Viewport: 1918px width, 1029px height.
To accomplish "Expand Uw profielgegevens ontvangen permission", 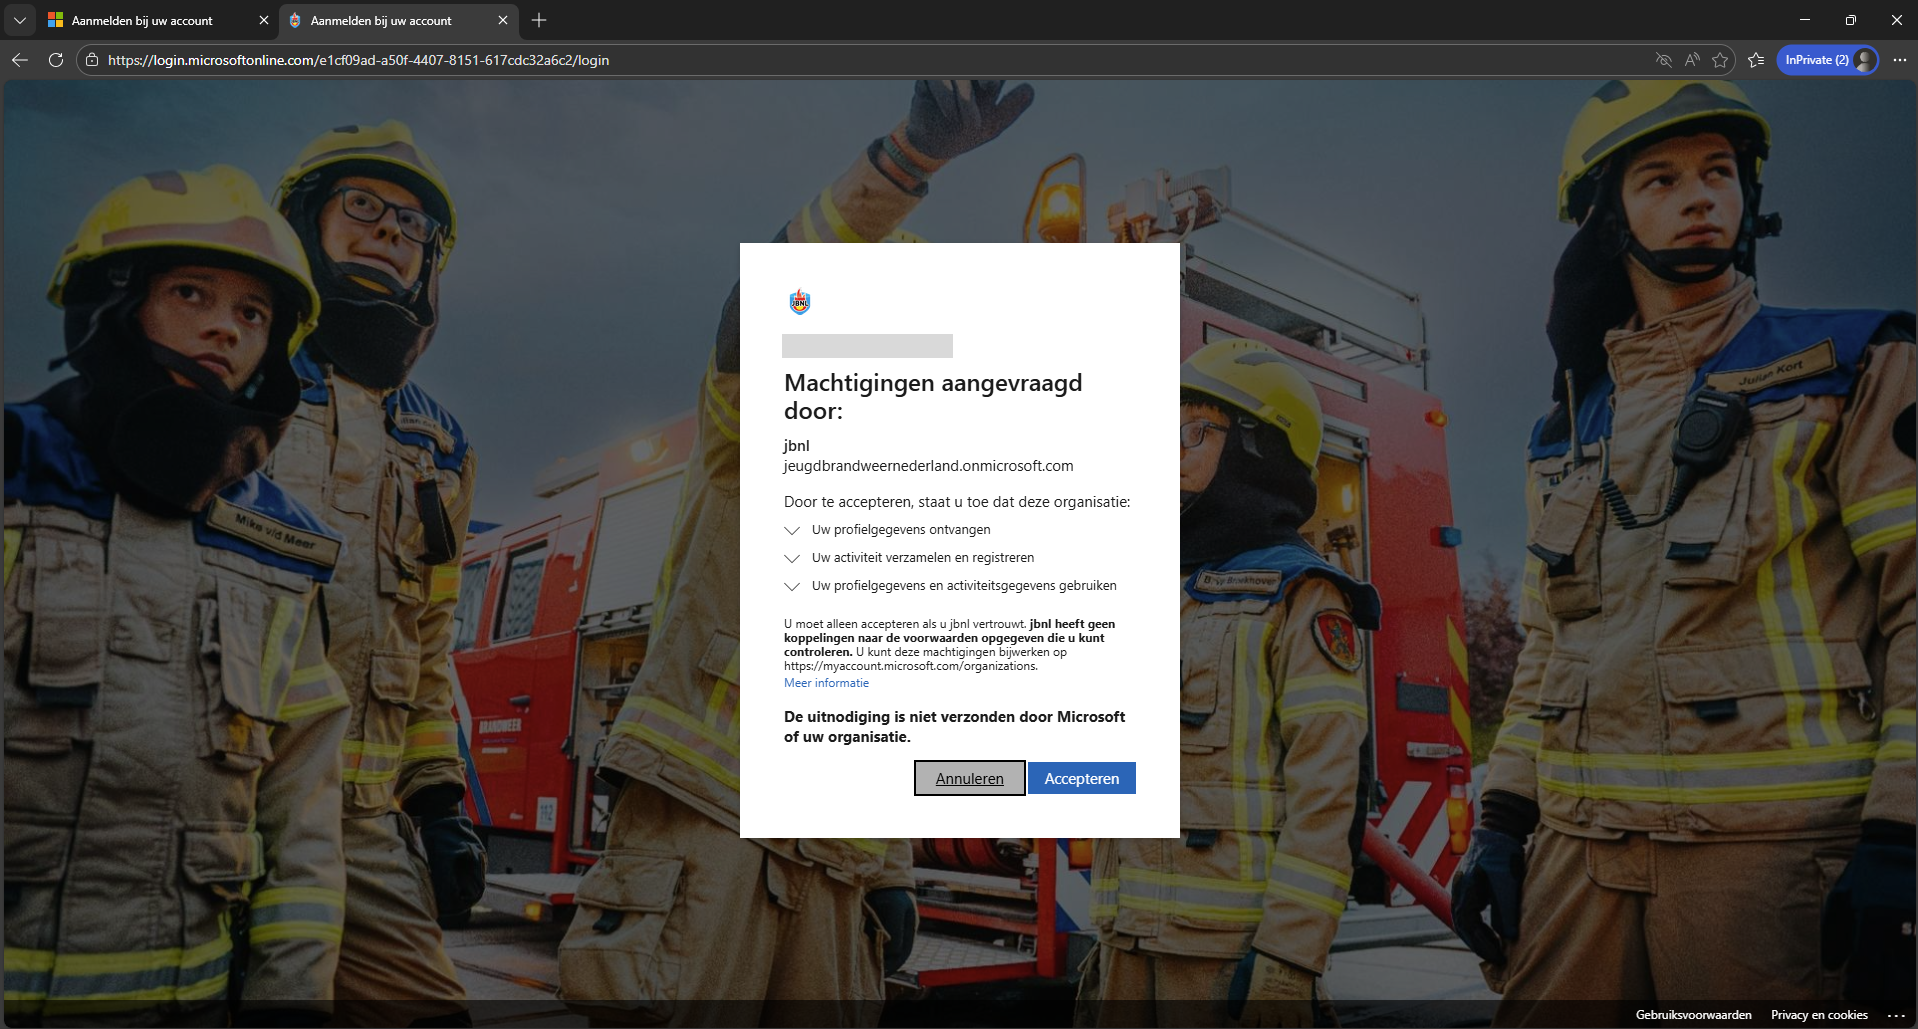I will click(x=792, y=530).
